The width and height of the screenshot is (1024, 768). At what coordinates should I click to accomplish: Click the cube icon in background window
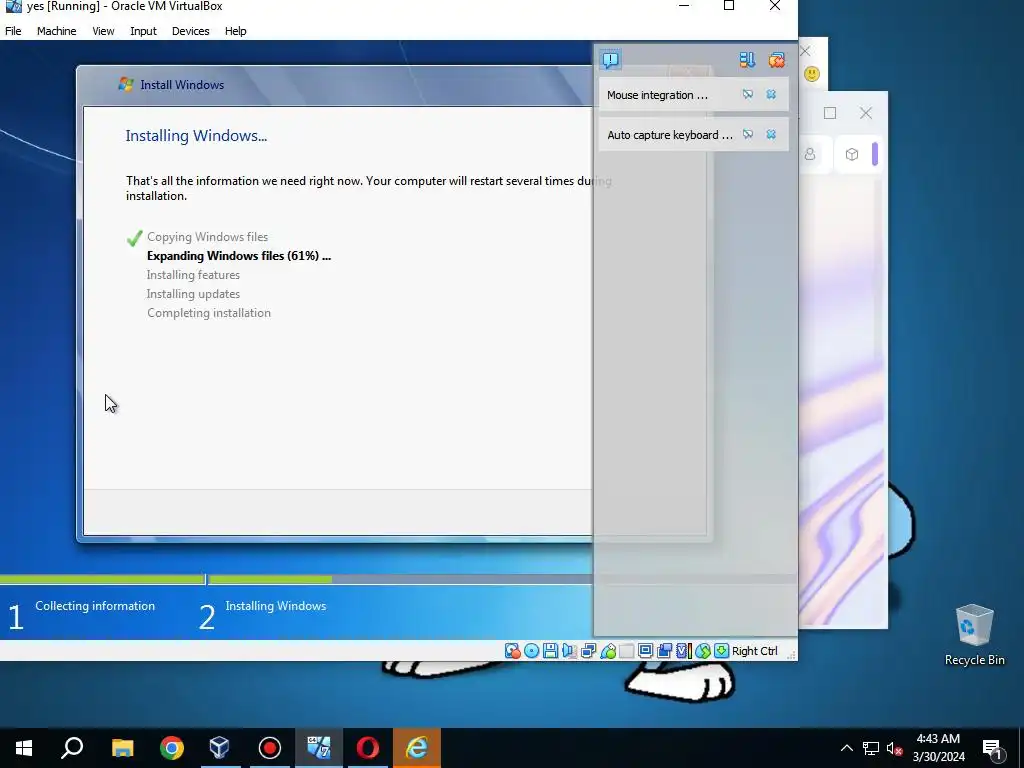pyautogui.click(x=852, y=154)
